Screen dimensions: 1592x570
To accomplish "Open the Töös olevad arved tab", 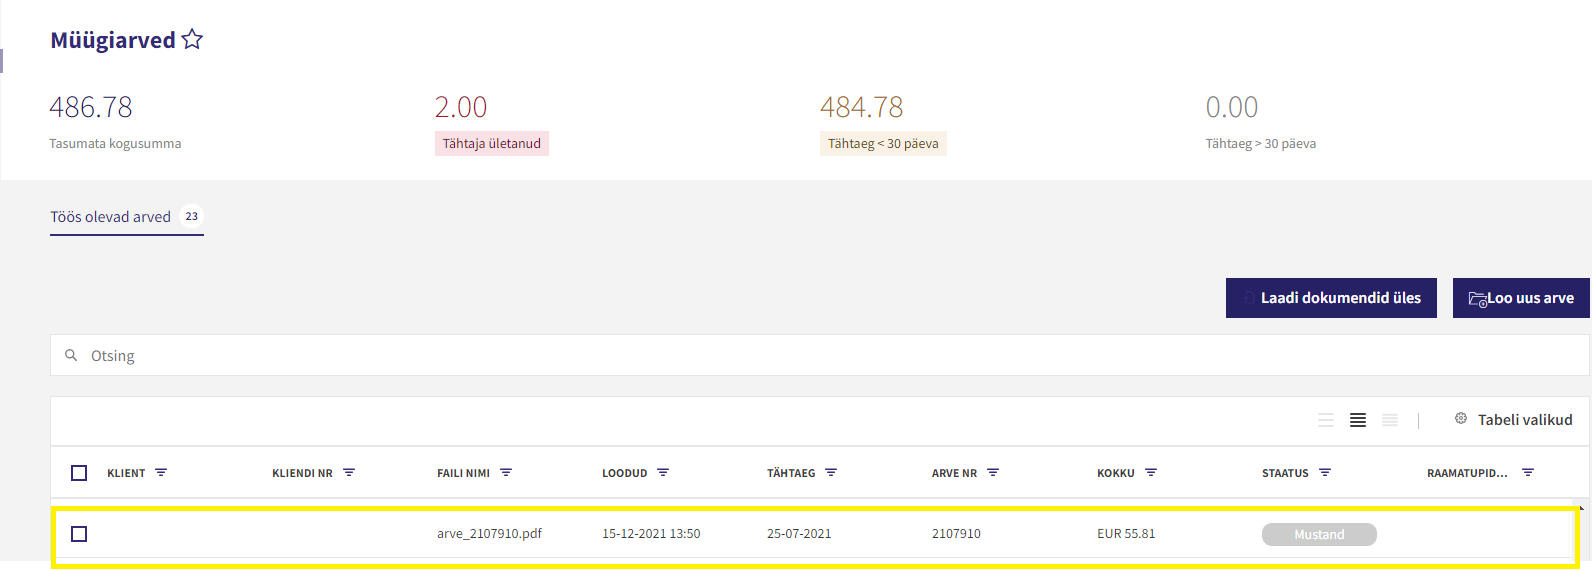I will pyautogui.click(x=127, y=217).
